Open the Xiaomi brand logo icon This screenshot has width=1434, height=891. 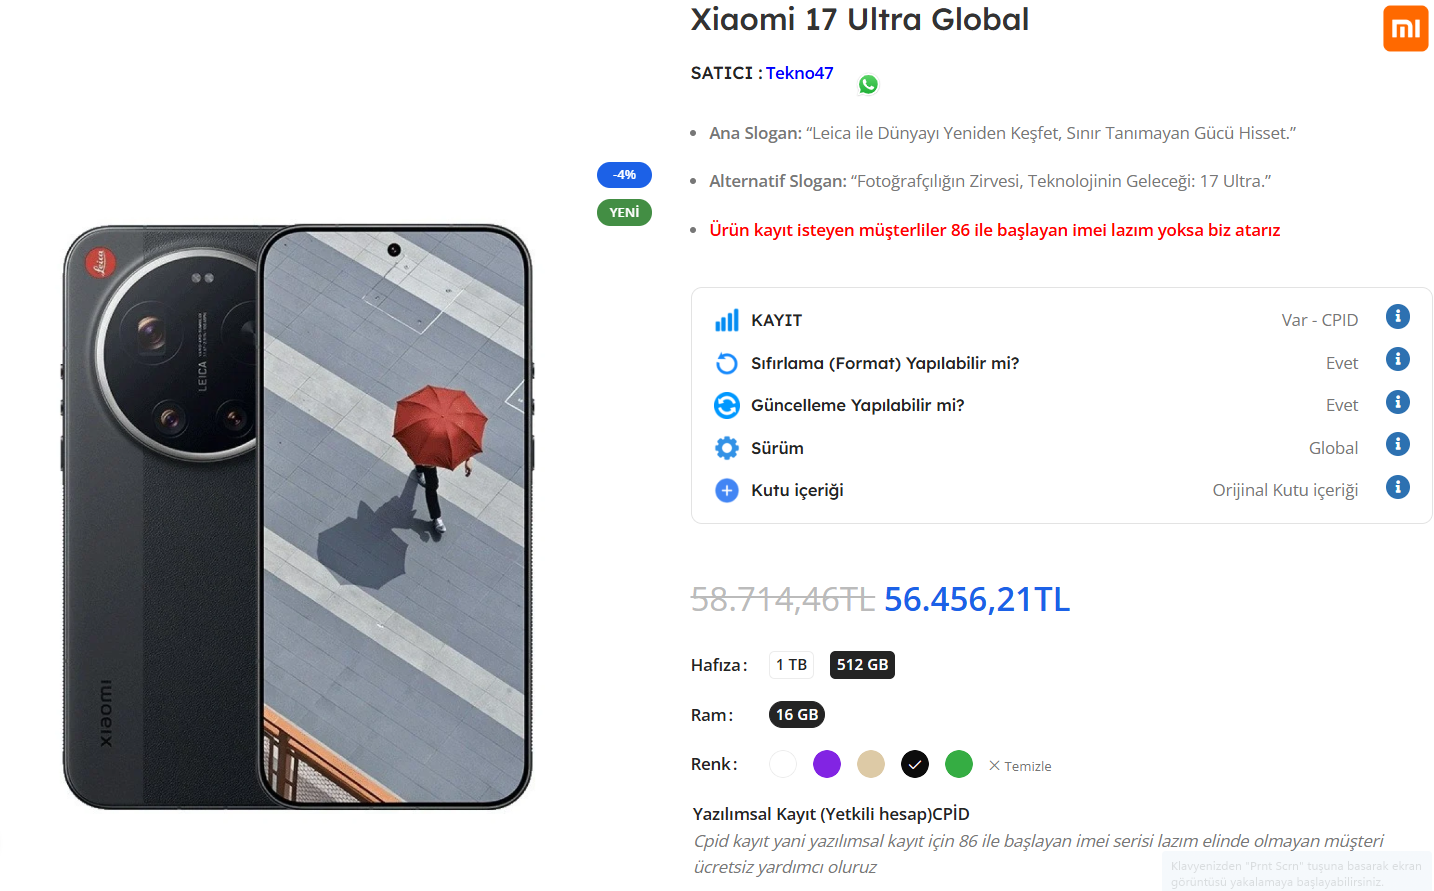click(x=1405, y=28)
